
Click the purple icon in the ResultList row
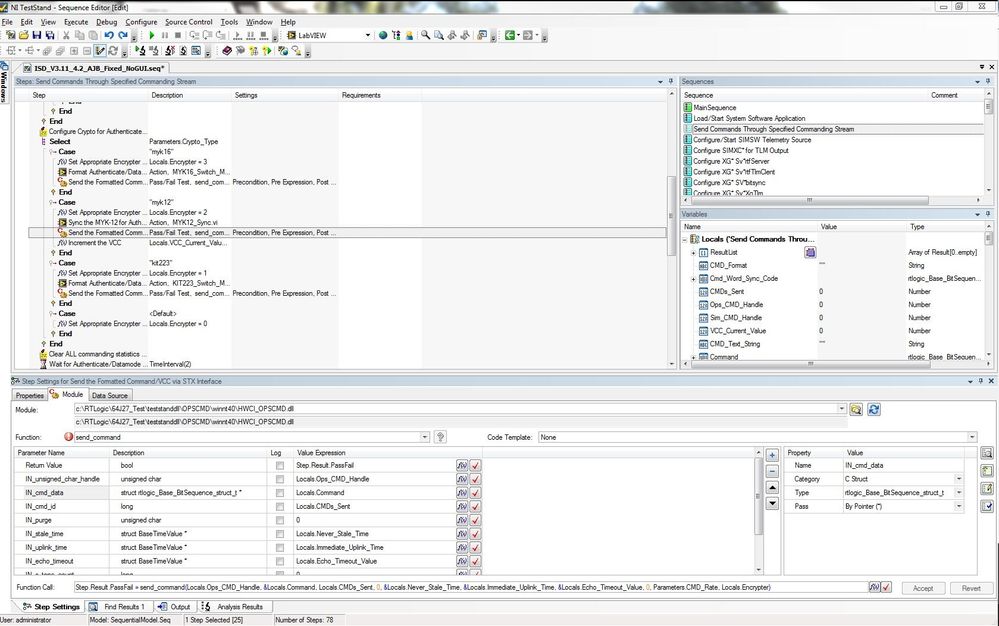click(810, 253)
